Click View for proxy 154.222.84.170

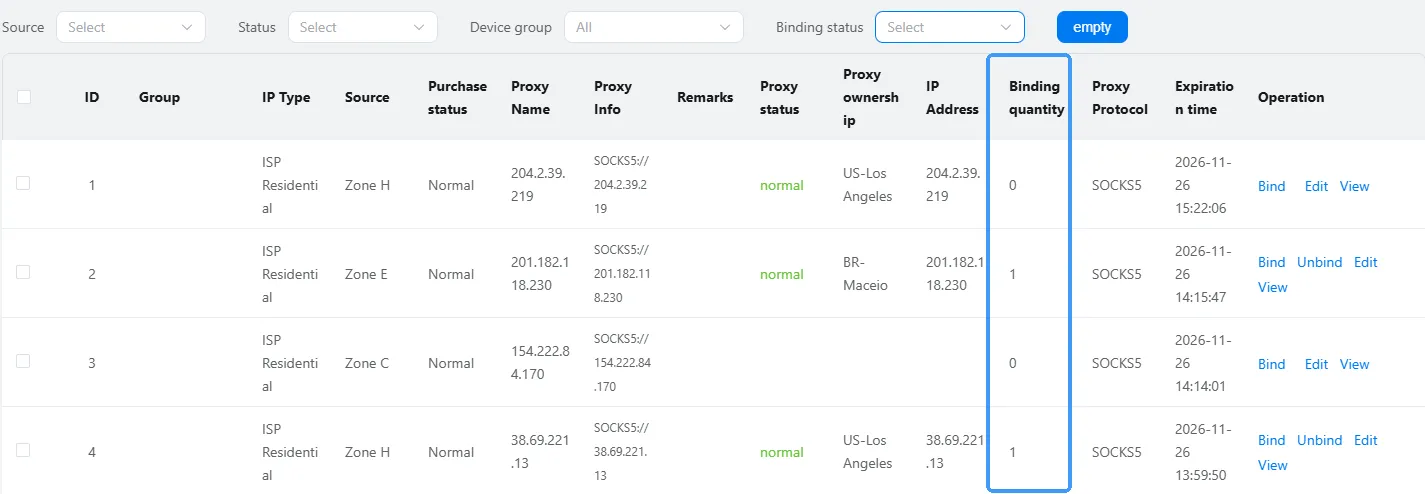[1355, 364]
